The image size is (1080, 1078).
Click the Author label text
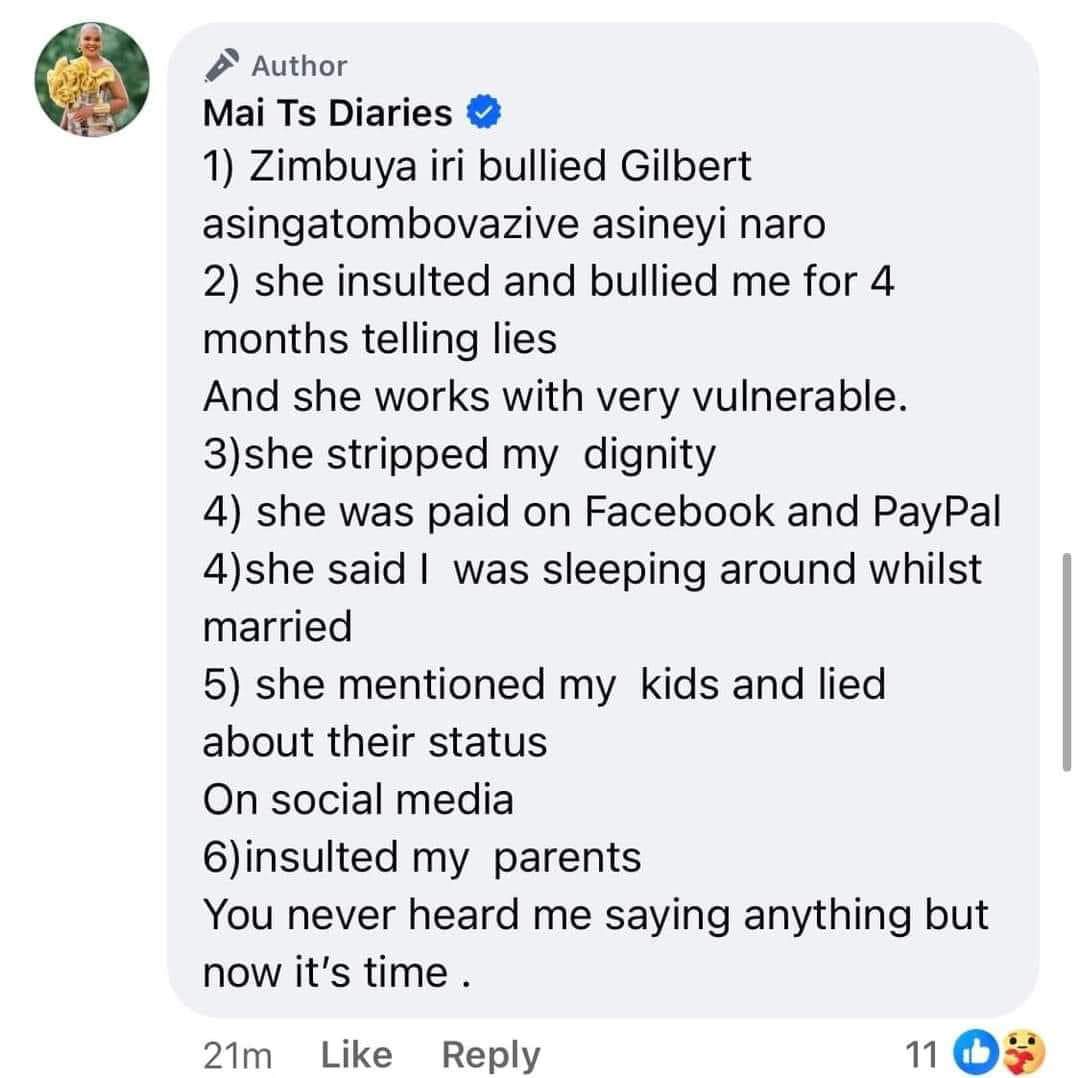tap(299, 66)
